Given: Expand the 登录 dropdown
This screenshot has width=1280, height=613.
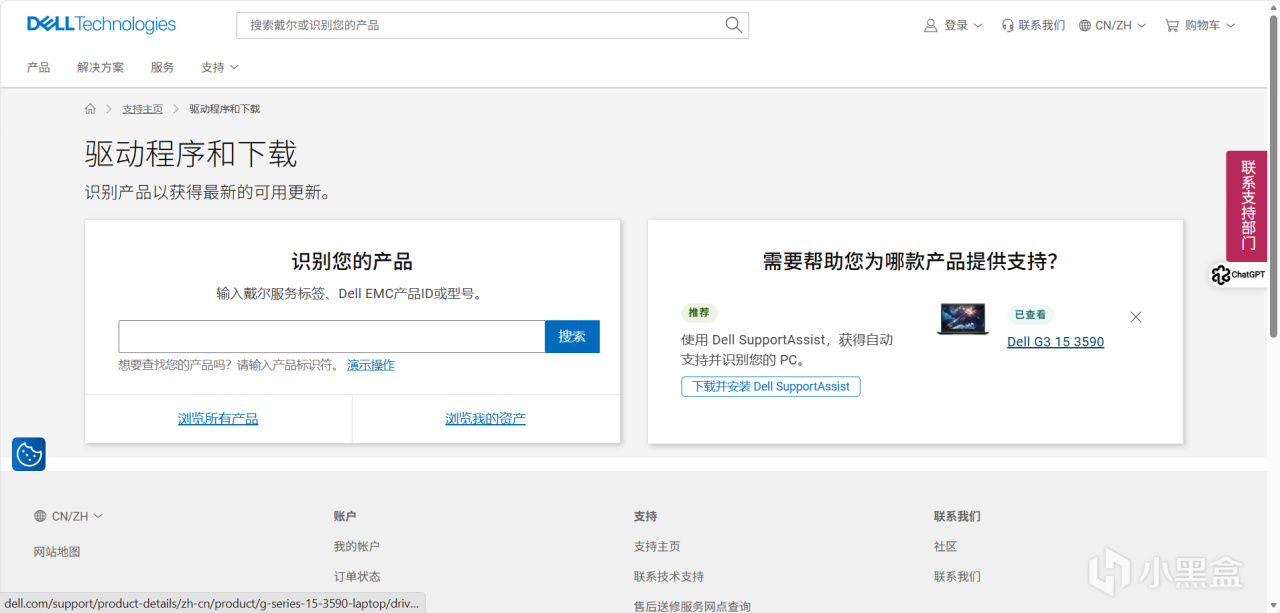Looking at the screenshot, I should [x=963, y=25].
